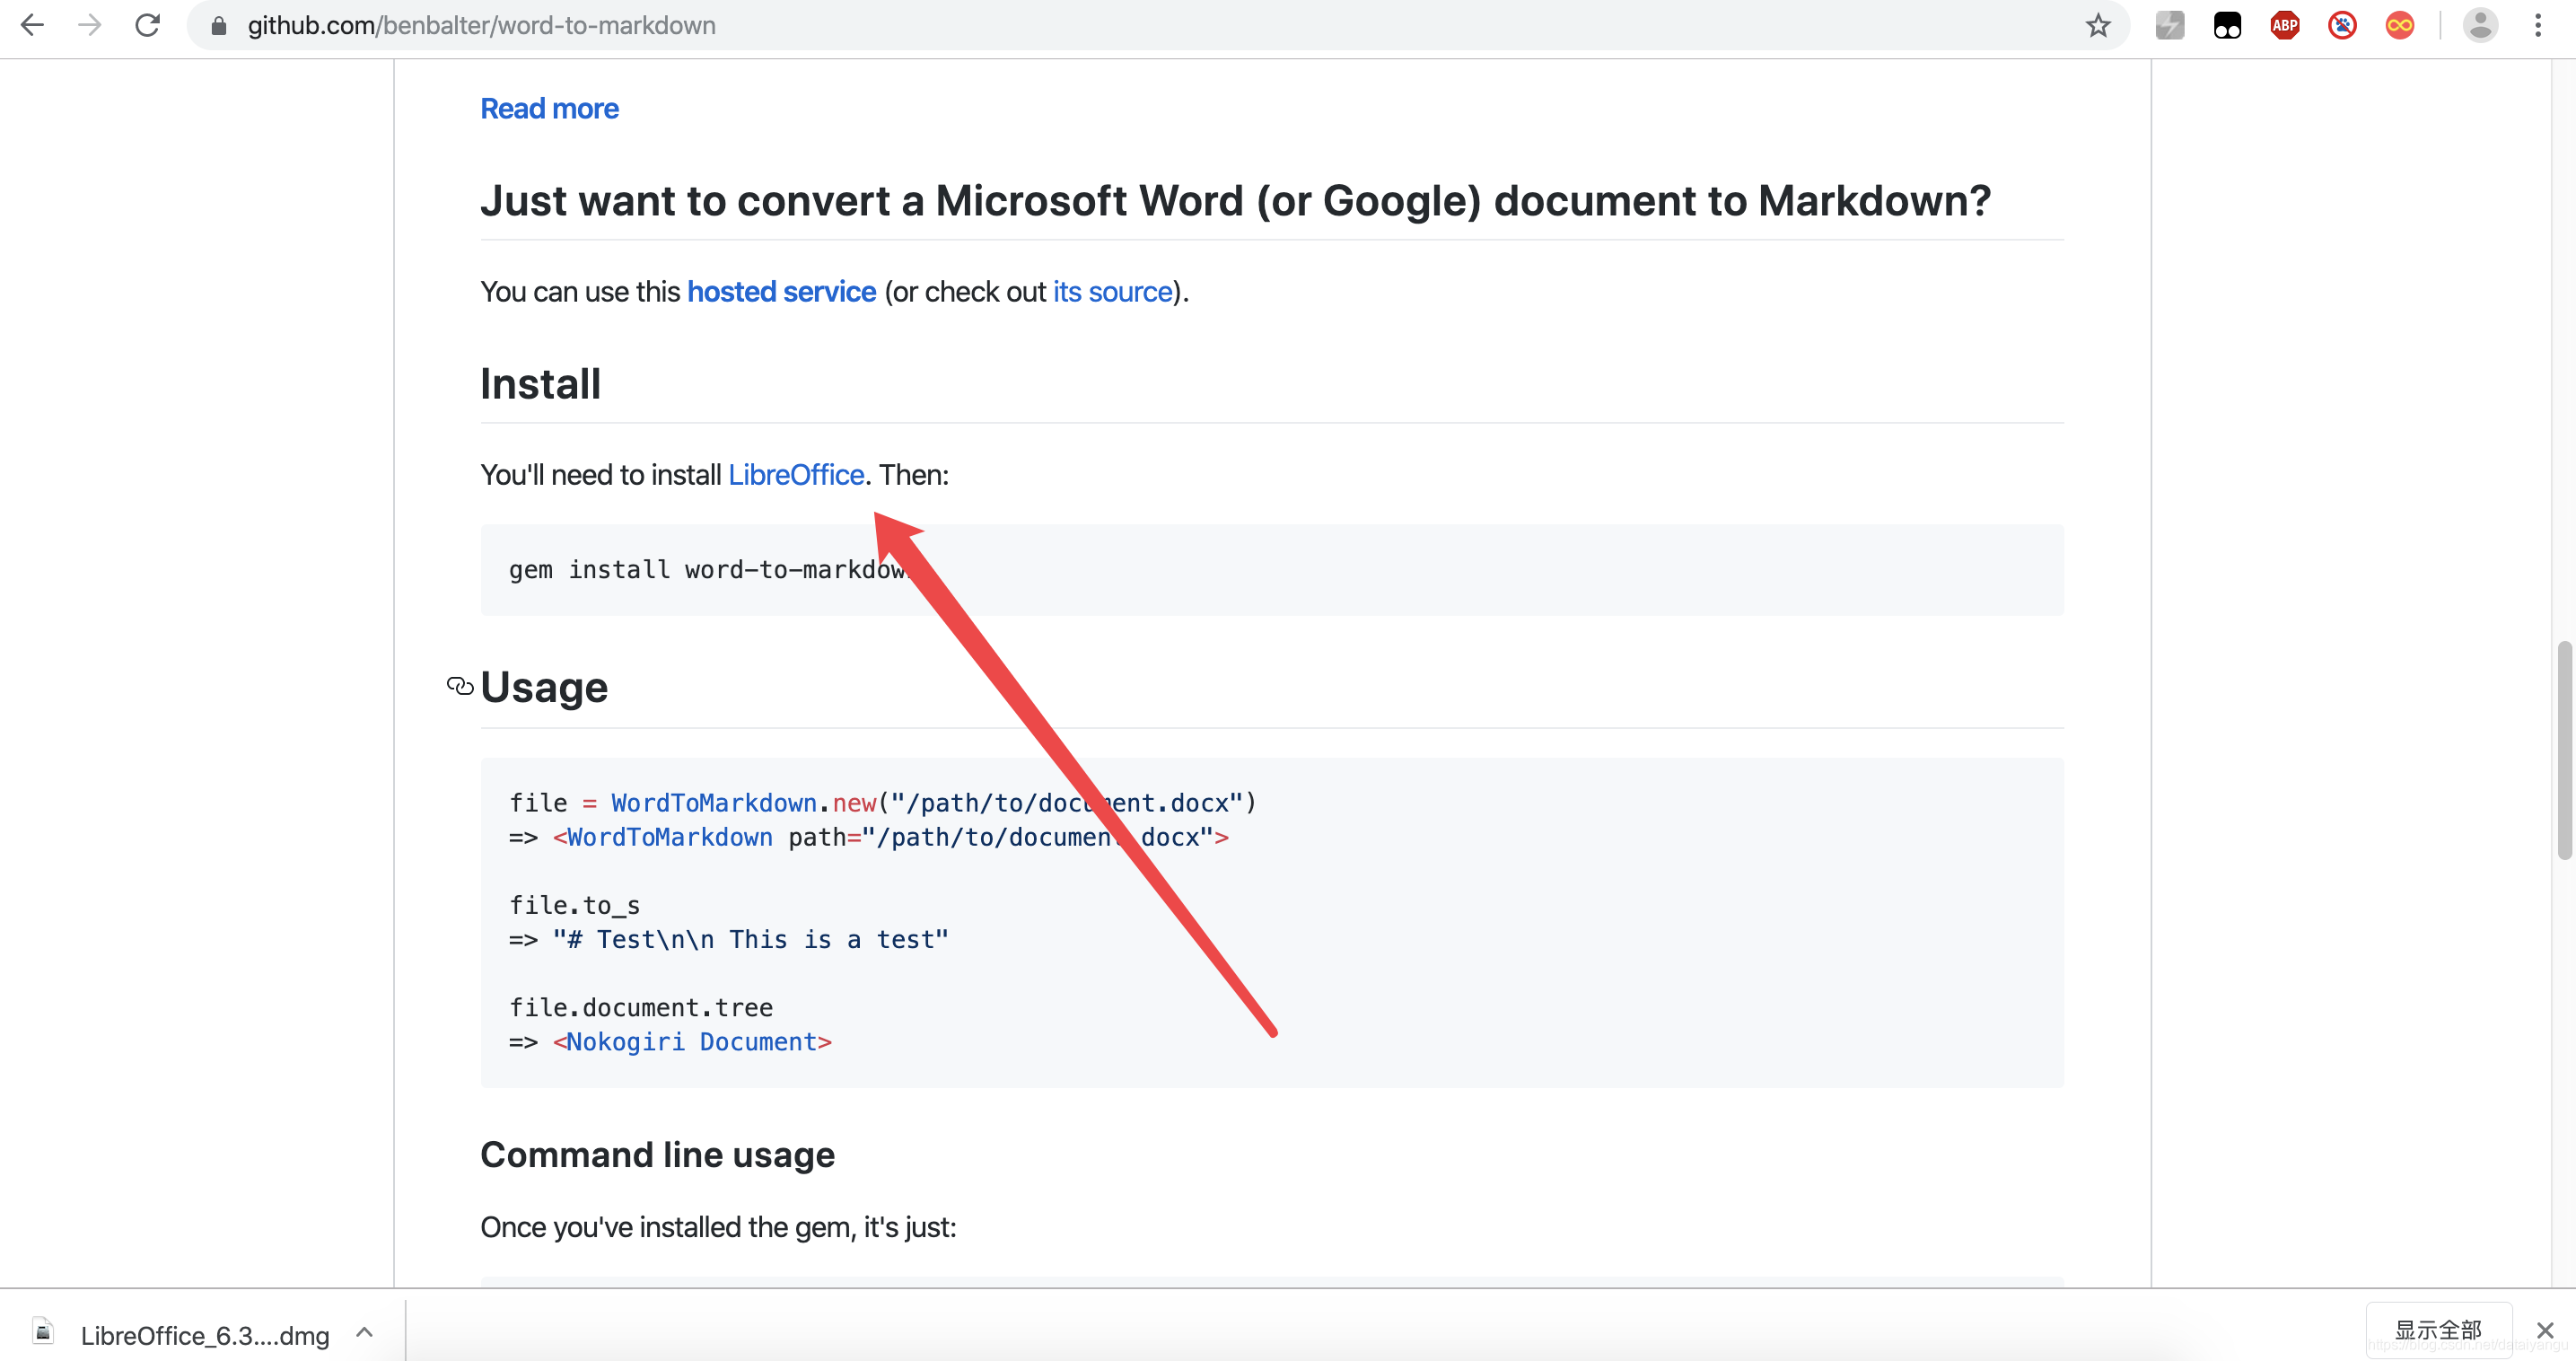Follow the Read more link
This screenshot has width=2576, height=1361.
tap(549, 108)
